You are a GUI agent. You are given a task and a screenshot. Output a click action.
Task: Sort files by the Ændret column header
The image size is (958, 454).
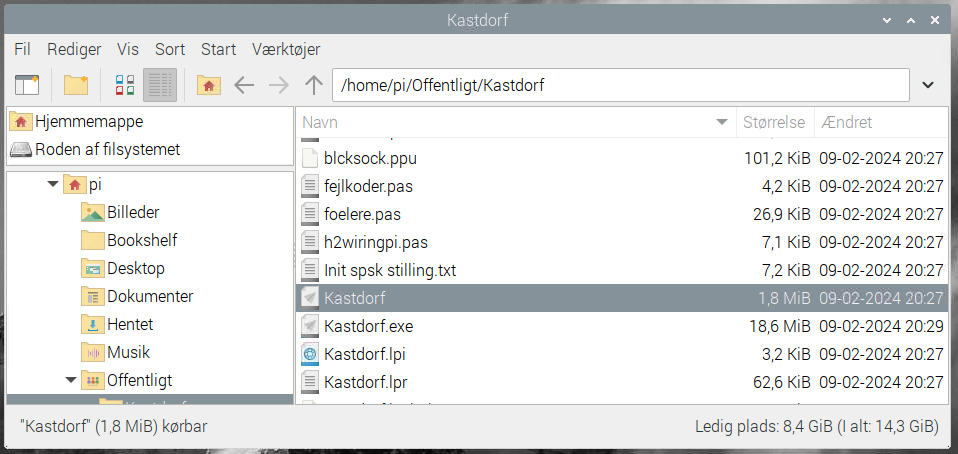pos(846,122)
